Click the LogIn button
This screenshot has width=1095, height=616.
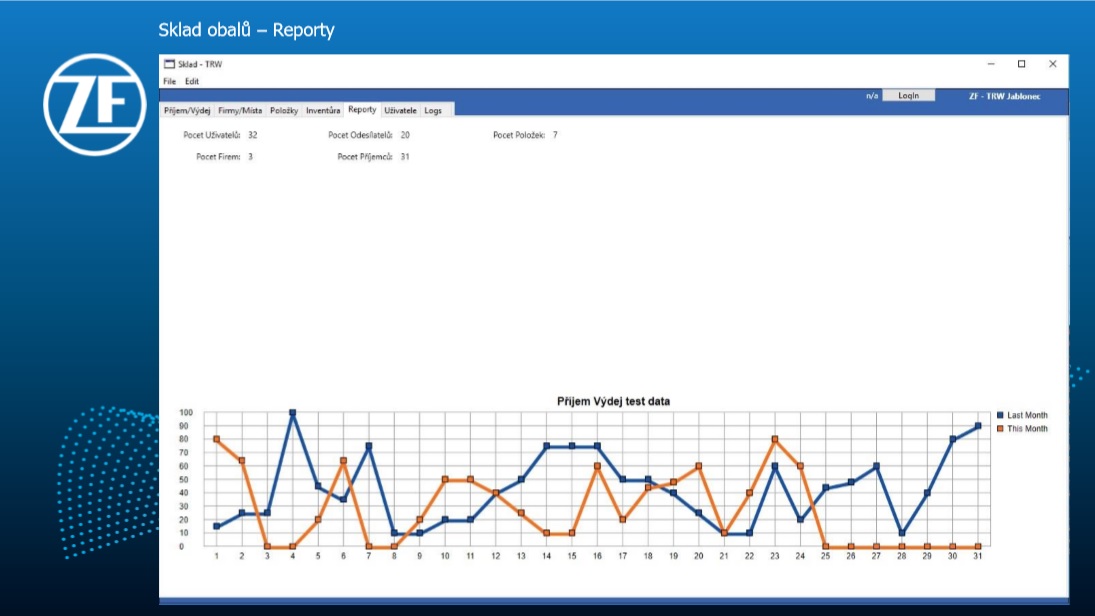point(909,96)
